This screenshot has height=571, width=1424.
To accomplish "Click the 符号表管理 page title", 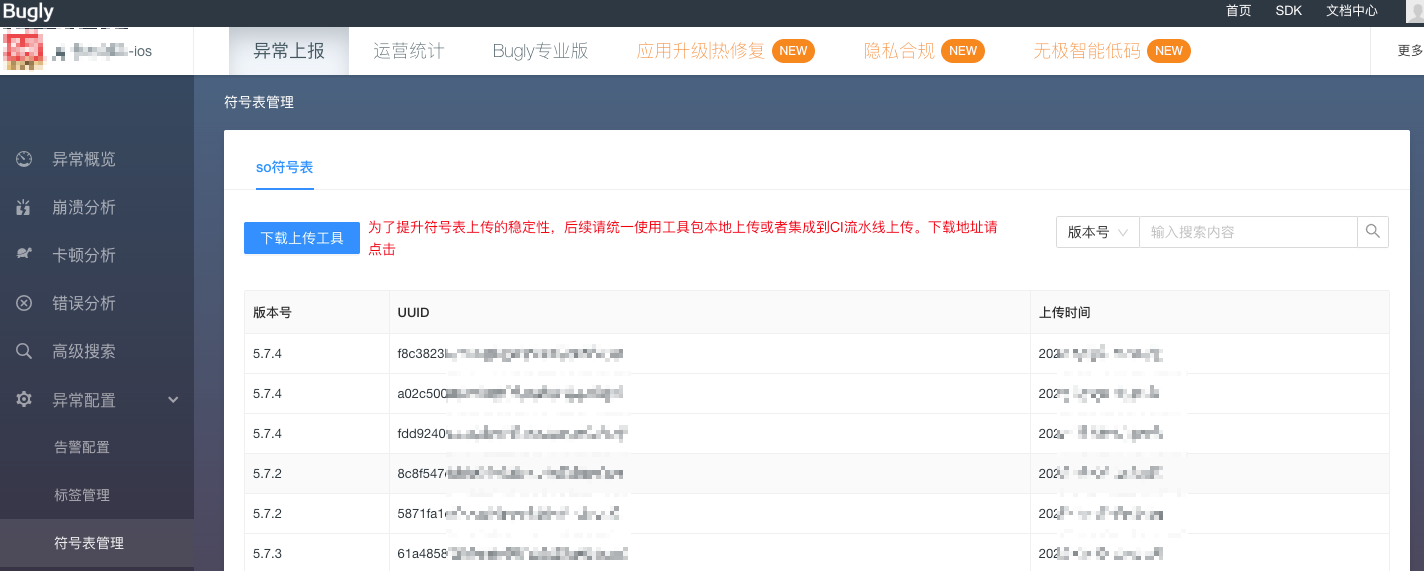I will pos(259,102).
